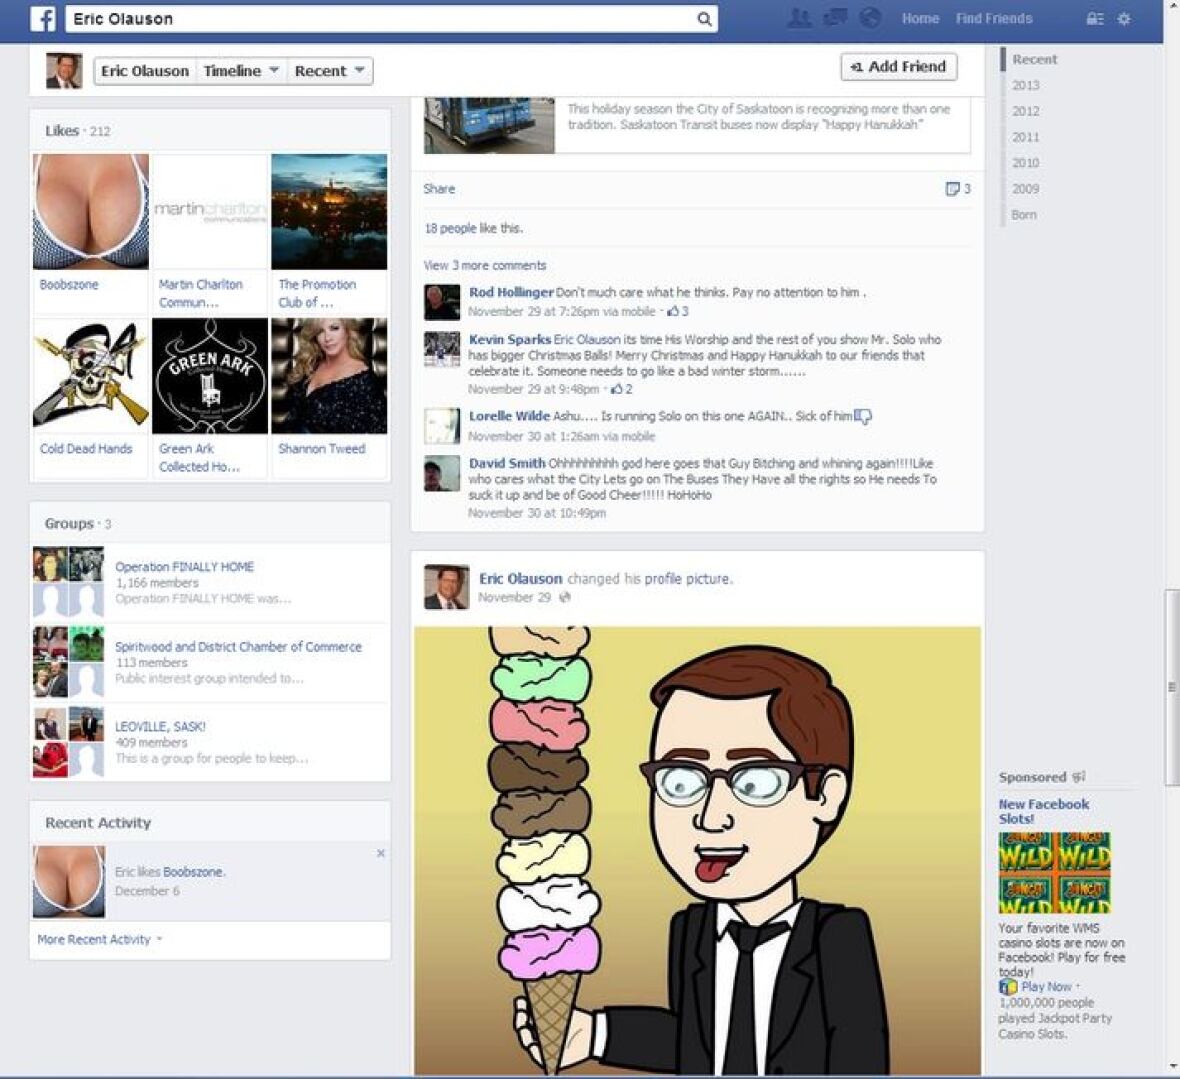Viewport: 1180px width, 1079px height.
Task: Open the messages icon in top bar
Action: click(834, 18)
